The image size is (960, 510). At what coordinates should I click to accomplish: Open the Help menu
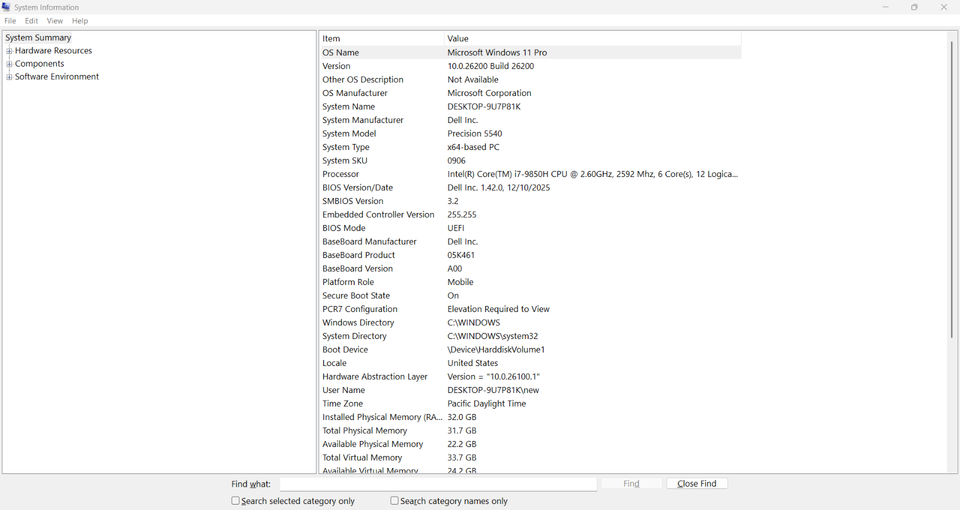click(x=80, y=21)
